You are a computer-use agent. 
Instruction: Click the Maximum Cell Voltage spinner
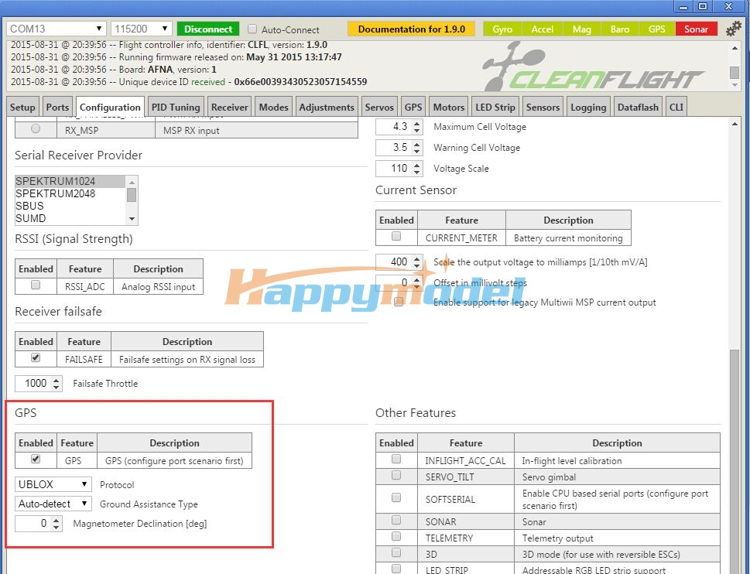tap(417, 127)
